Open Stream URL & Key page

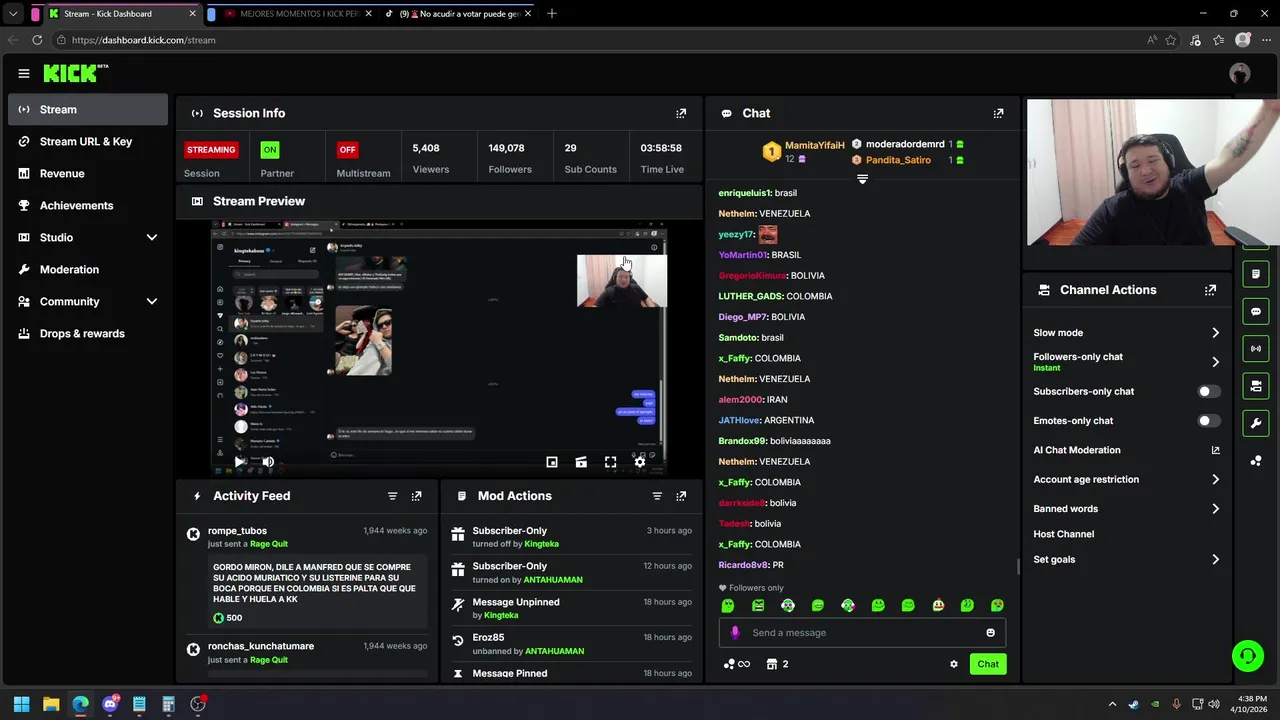coord(88,141)
